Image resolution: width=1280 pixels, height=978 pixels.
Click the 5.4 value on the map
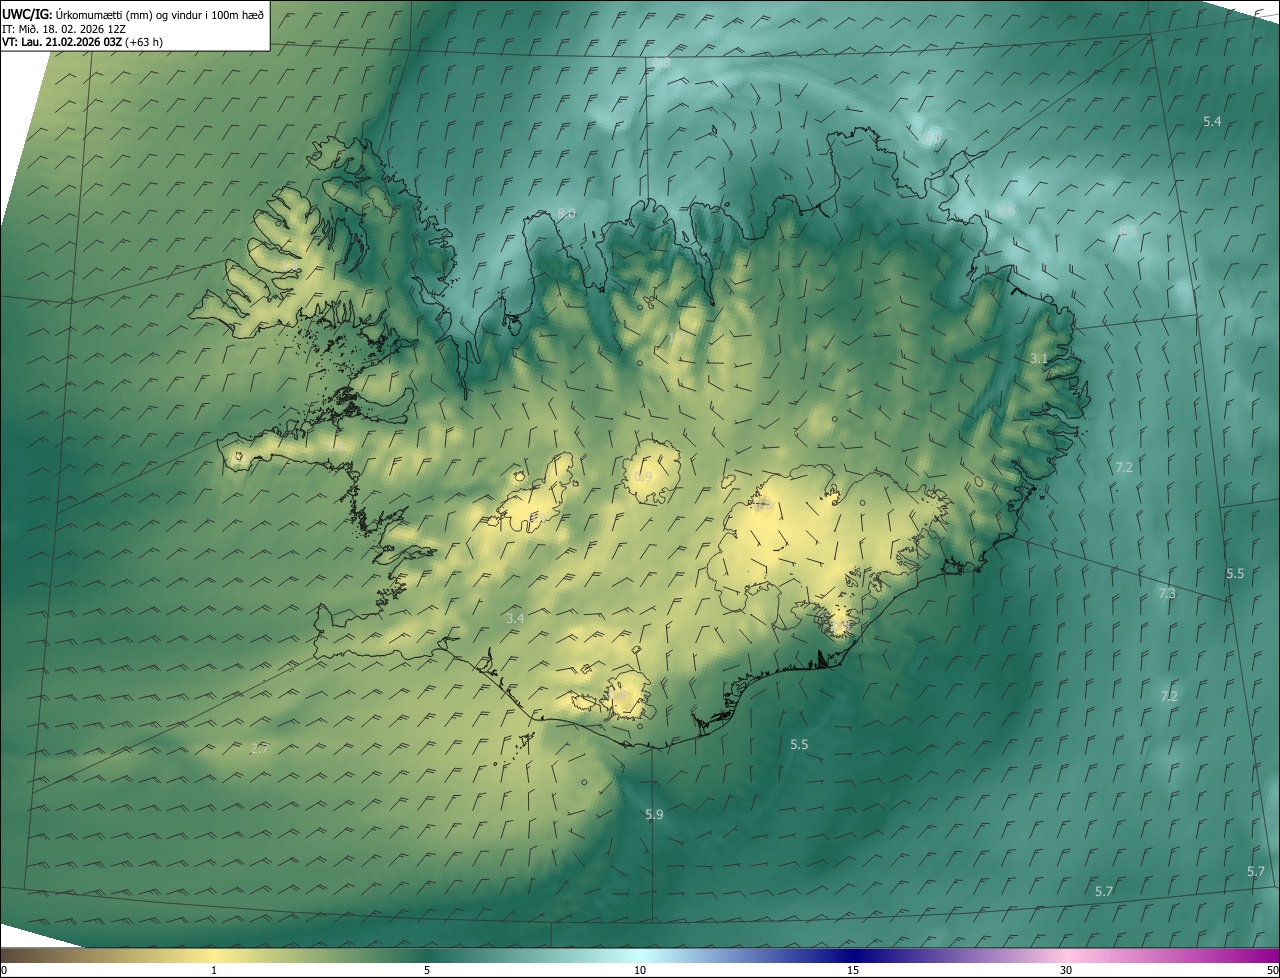tap(1212, 121)
